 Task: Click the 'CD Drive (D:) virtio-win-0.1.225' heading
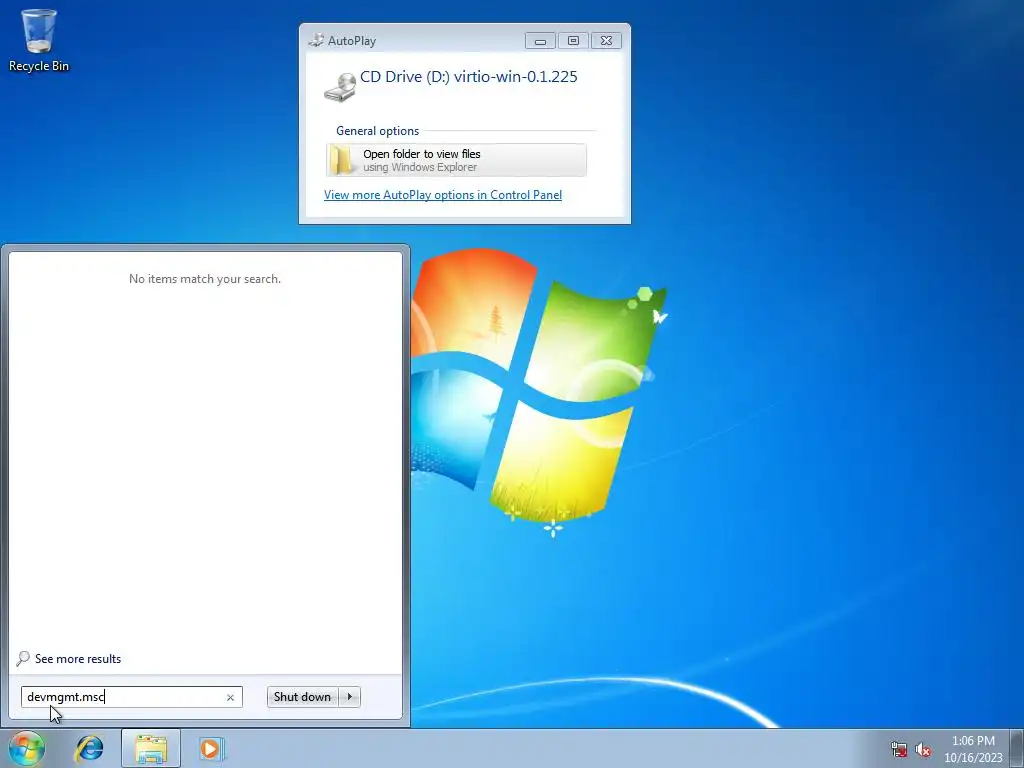pos(468,76)
